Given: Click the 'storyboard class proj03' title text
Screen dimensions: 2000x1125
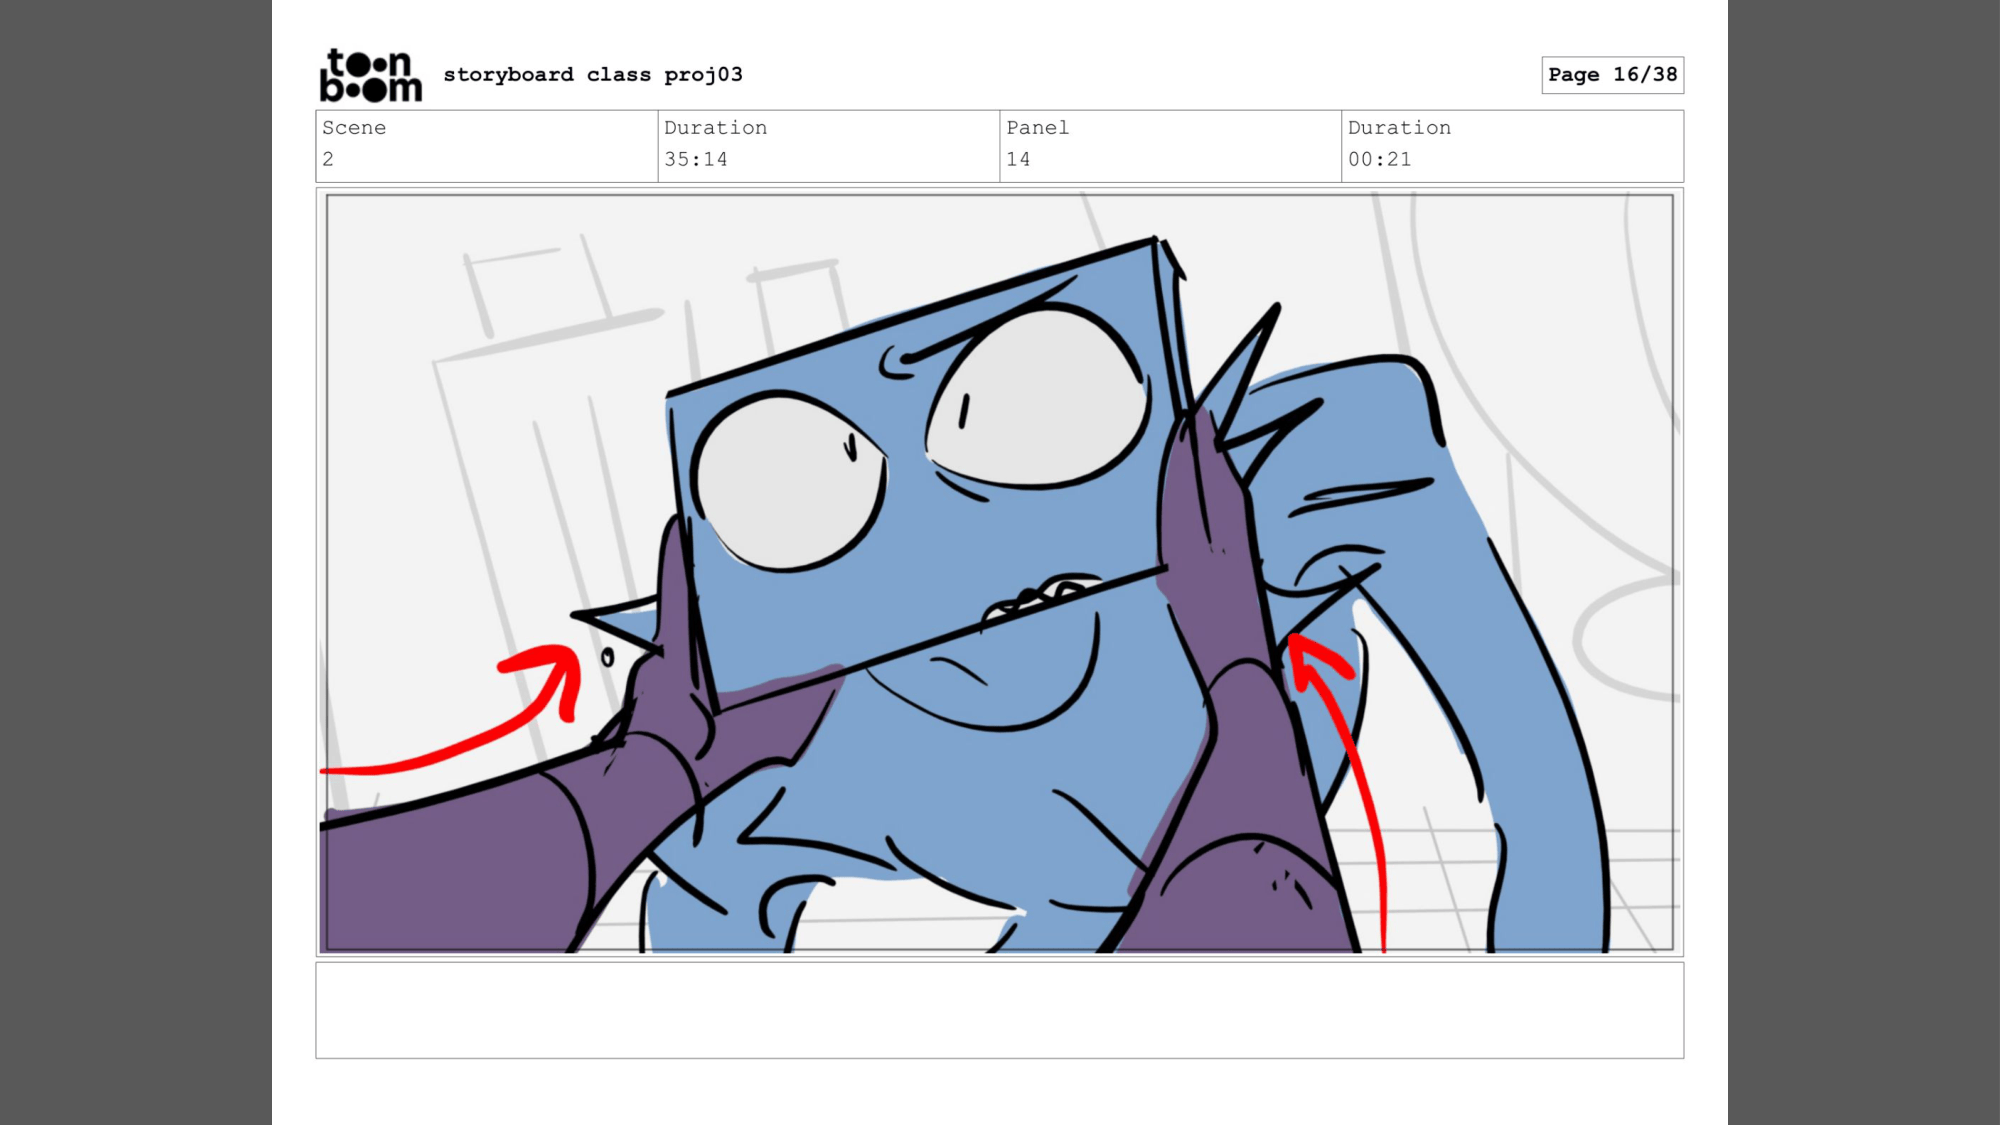Looking at the screenshot, I should (x=593, y=75).
